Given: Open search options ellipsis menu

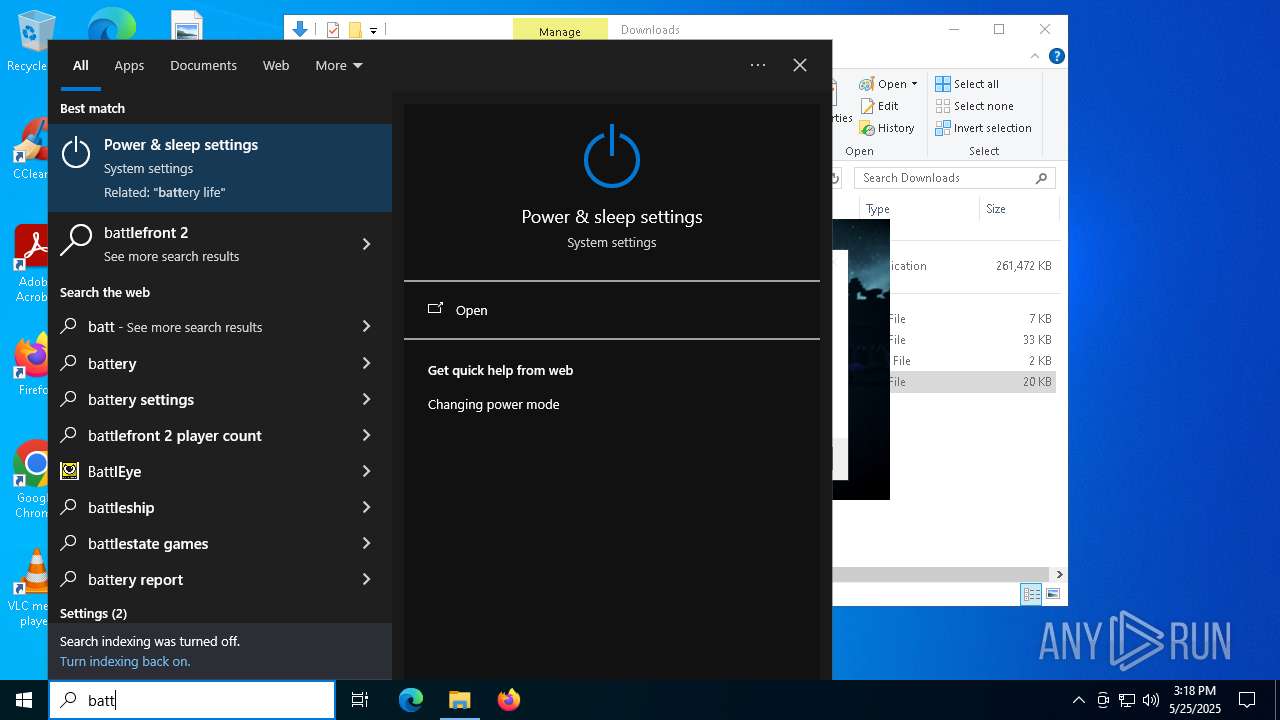Looking at the screenshot, I should coord(758,65).
